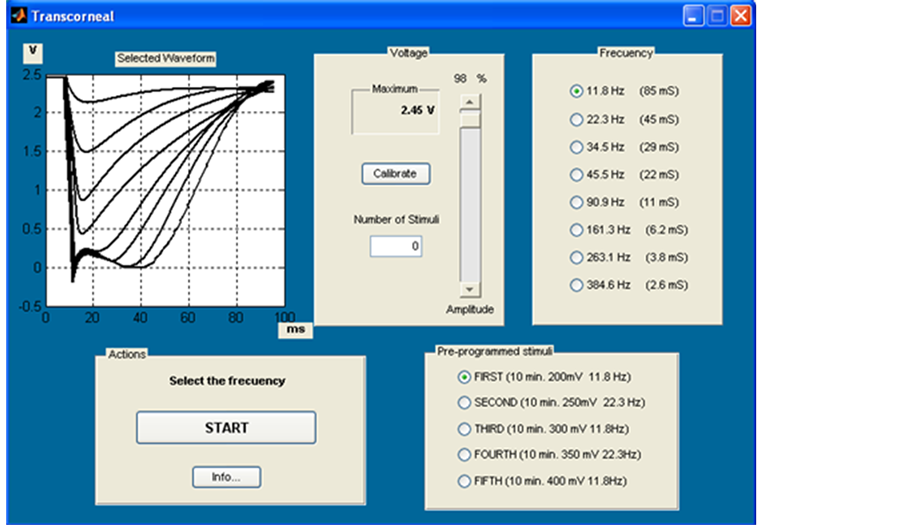Screen dimensions: 902x525
Task: Click the Calibrate button
Action: tap(395, 173)
